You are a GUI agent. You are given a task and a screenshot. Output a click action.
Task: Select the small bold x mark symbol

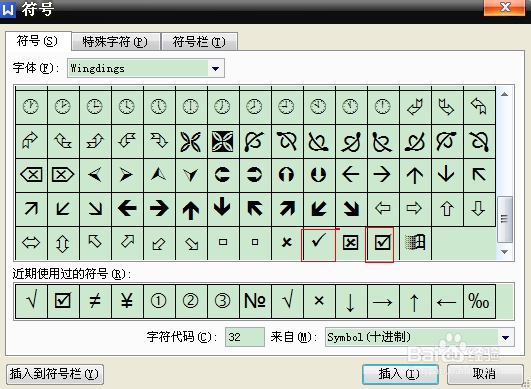pyautogui.click(x=287, y=243)
